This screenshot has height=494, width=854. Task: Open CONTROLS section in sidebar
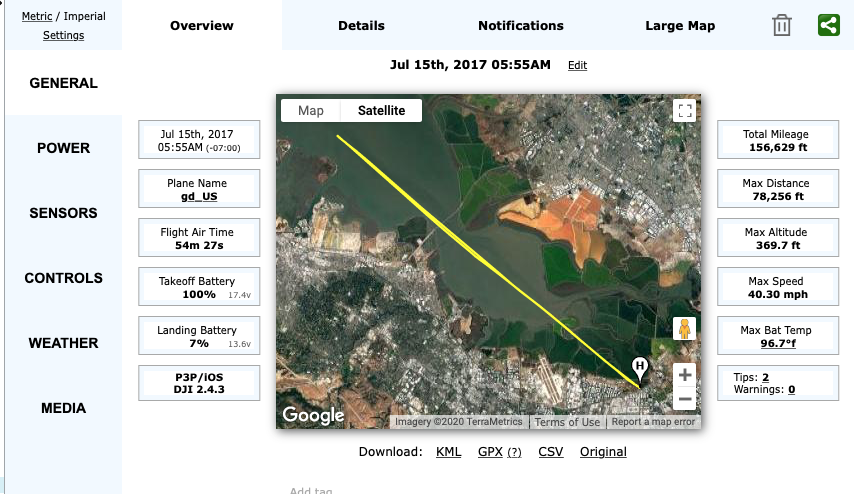click(x=63, y=278)
